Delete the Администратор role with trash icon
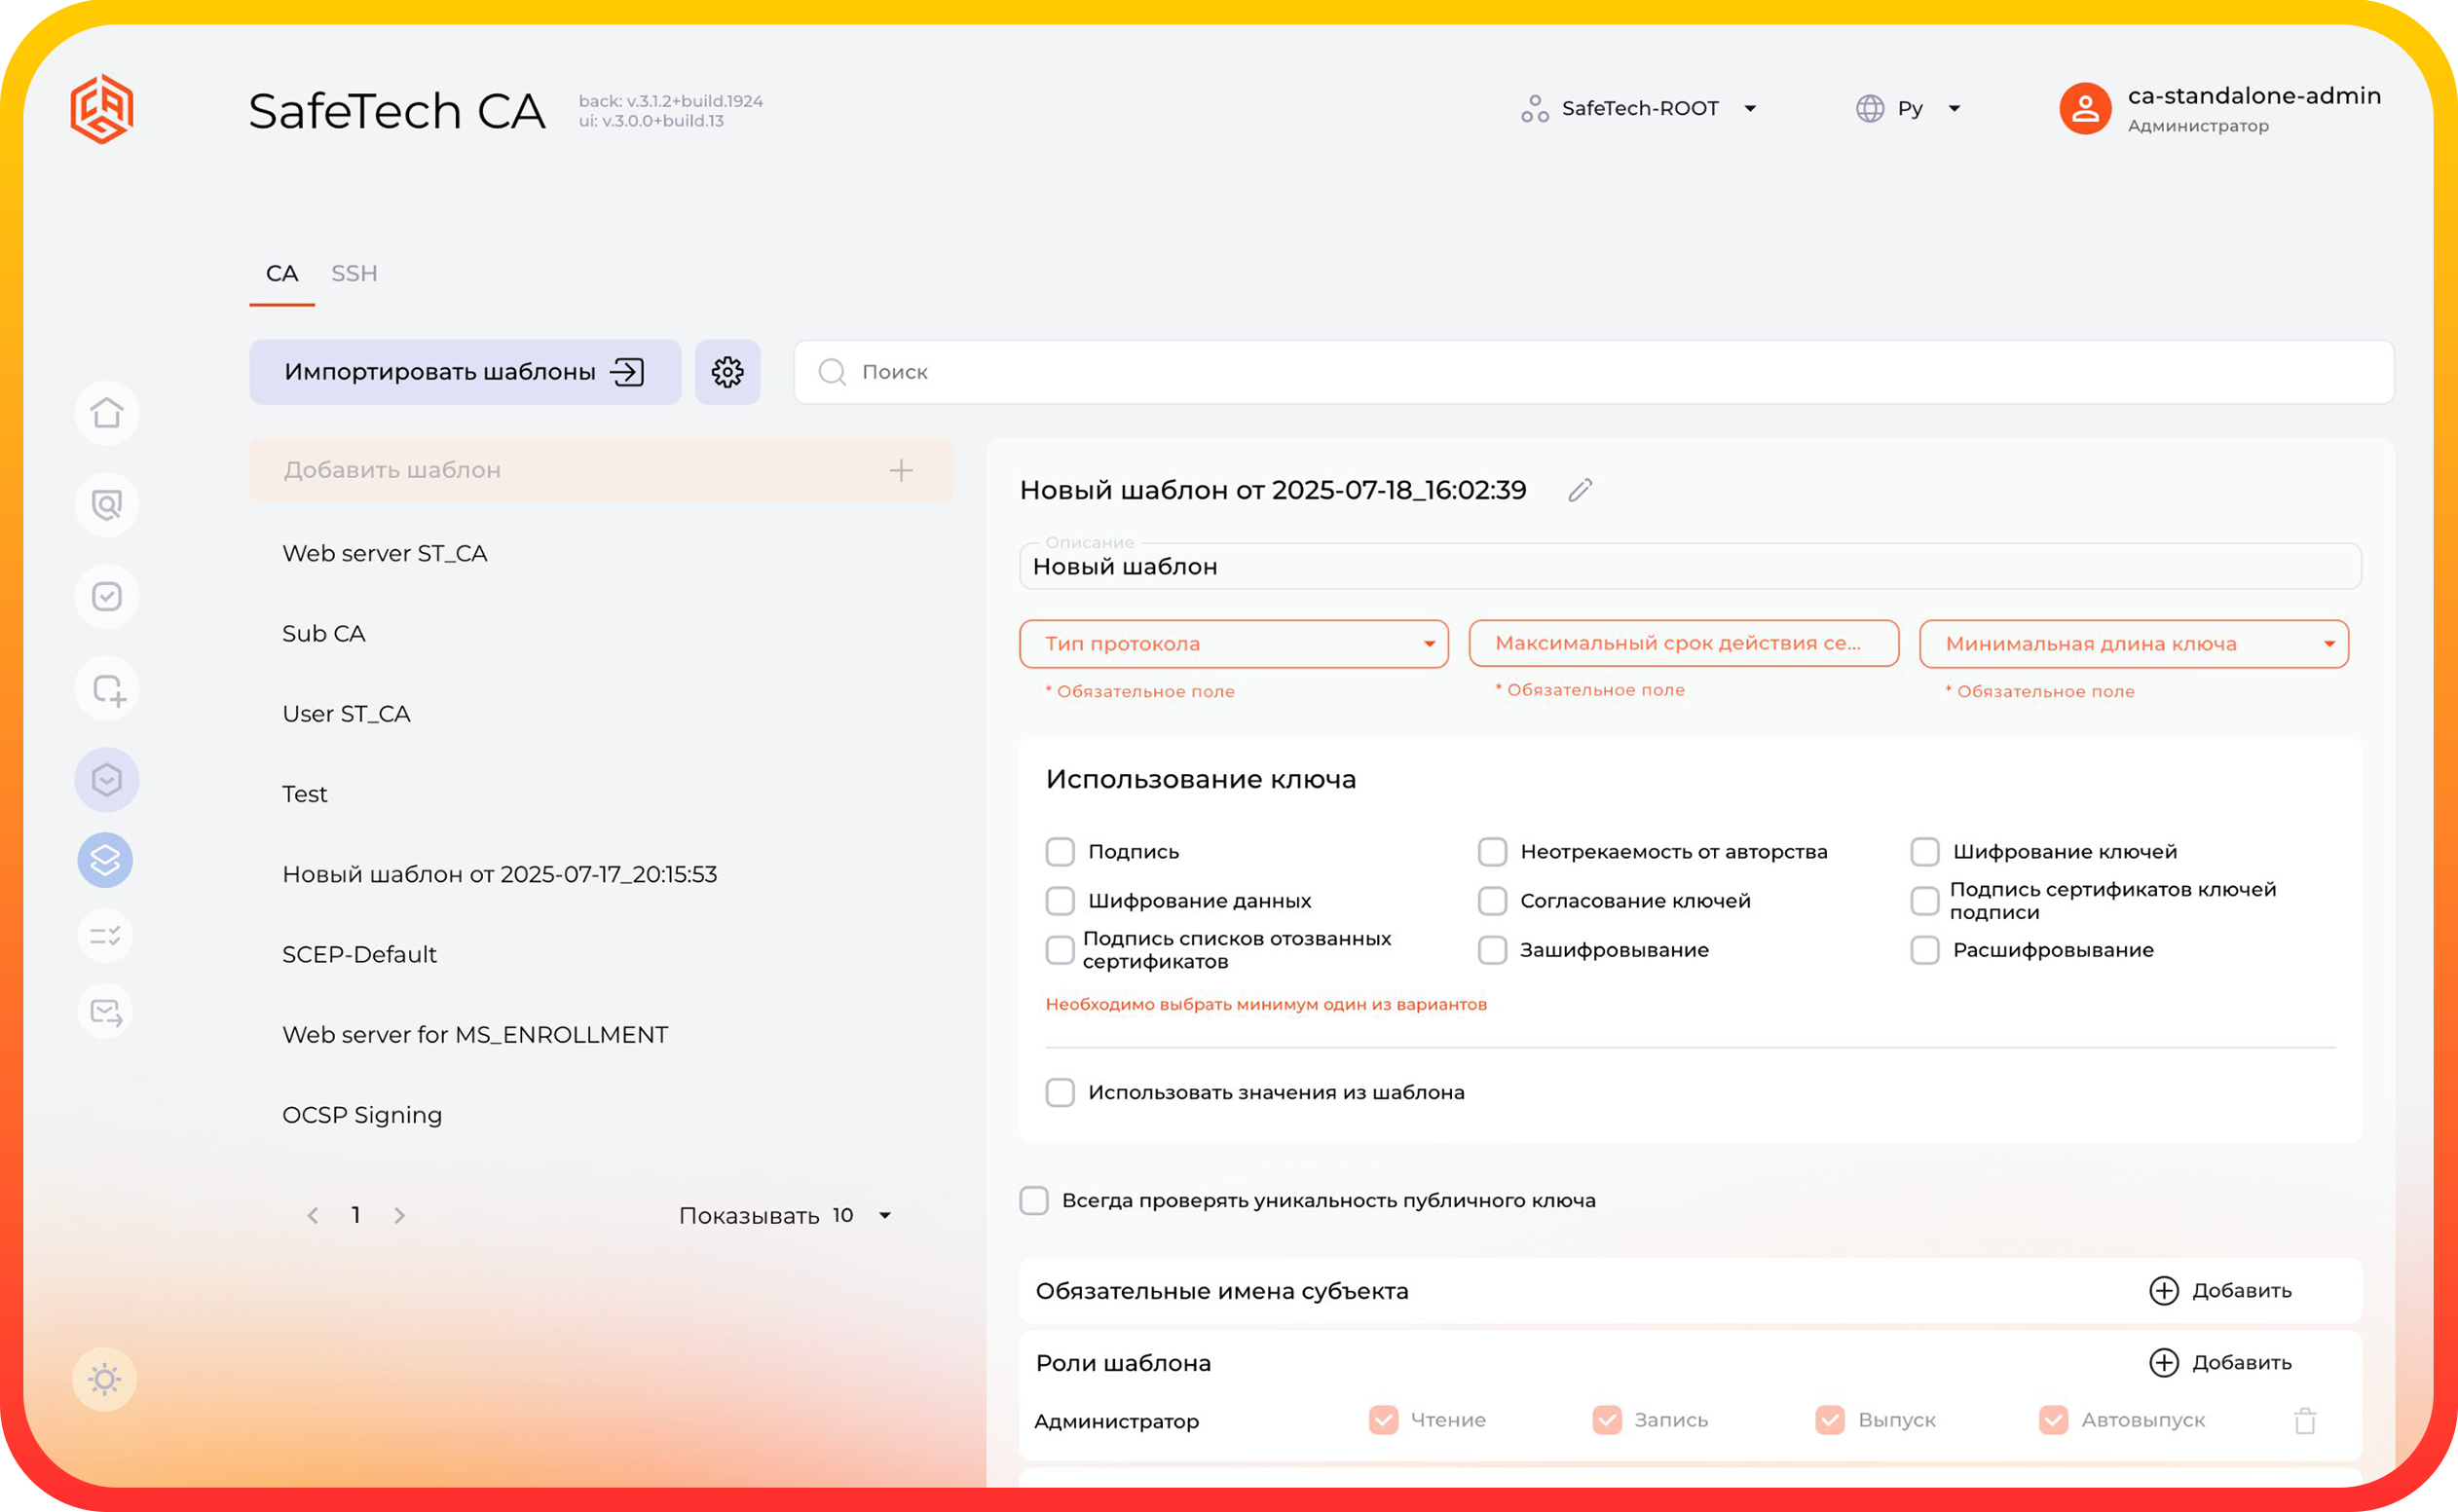The width and height of the screenshot is (2458, 1512). [x=2305, y=1420]
